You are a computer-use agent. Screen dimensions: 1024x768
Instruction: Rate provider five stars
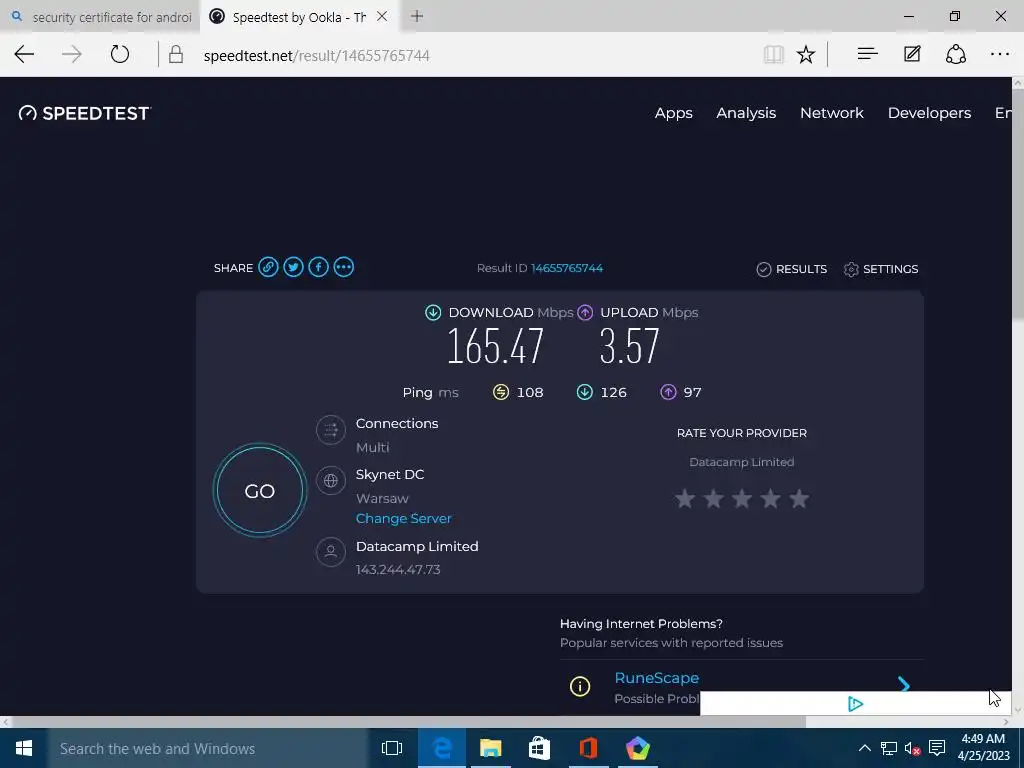(799, 499)
